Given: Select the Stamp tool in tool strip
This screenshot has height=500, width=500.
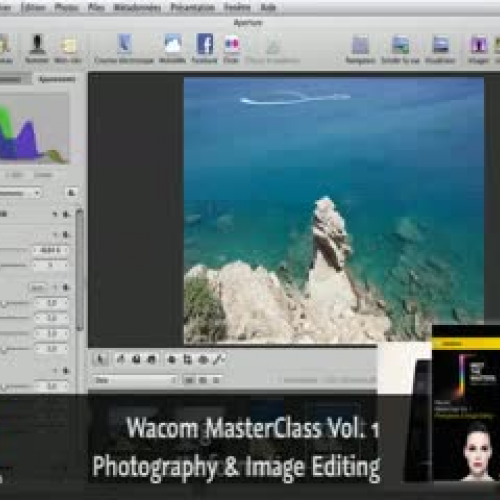Looking at the screenshot, I should click(x=152, y=359).
